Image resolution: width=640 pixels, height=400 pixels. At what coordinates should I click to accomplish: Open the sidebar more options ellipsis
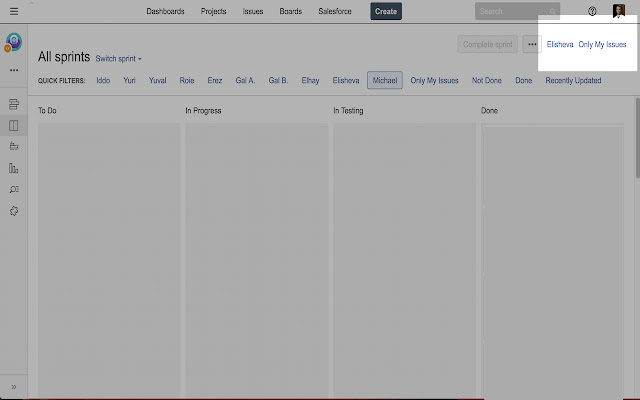(x=14, y=70)
